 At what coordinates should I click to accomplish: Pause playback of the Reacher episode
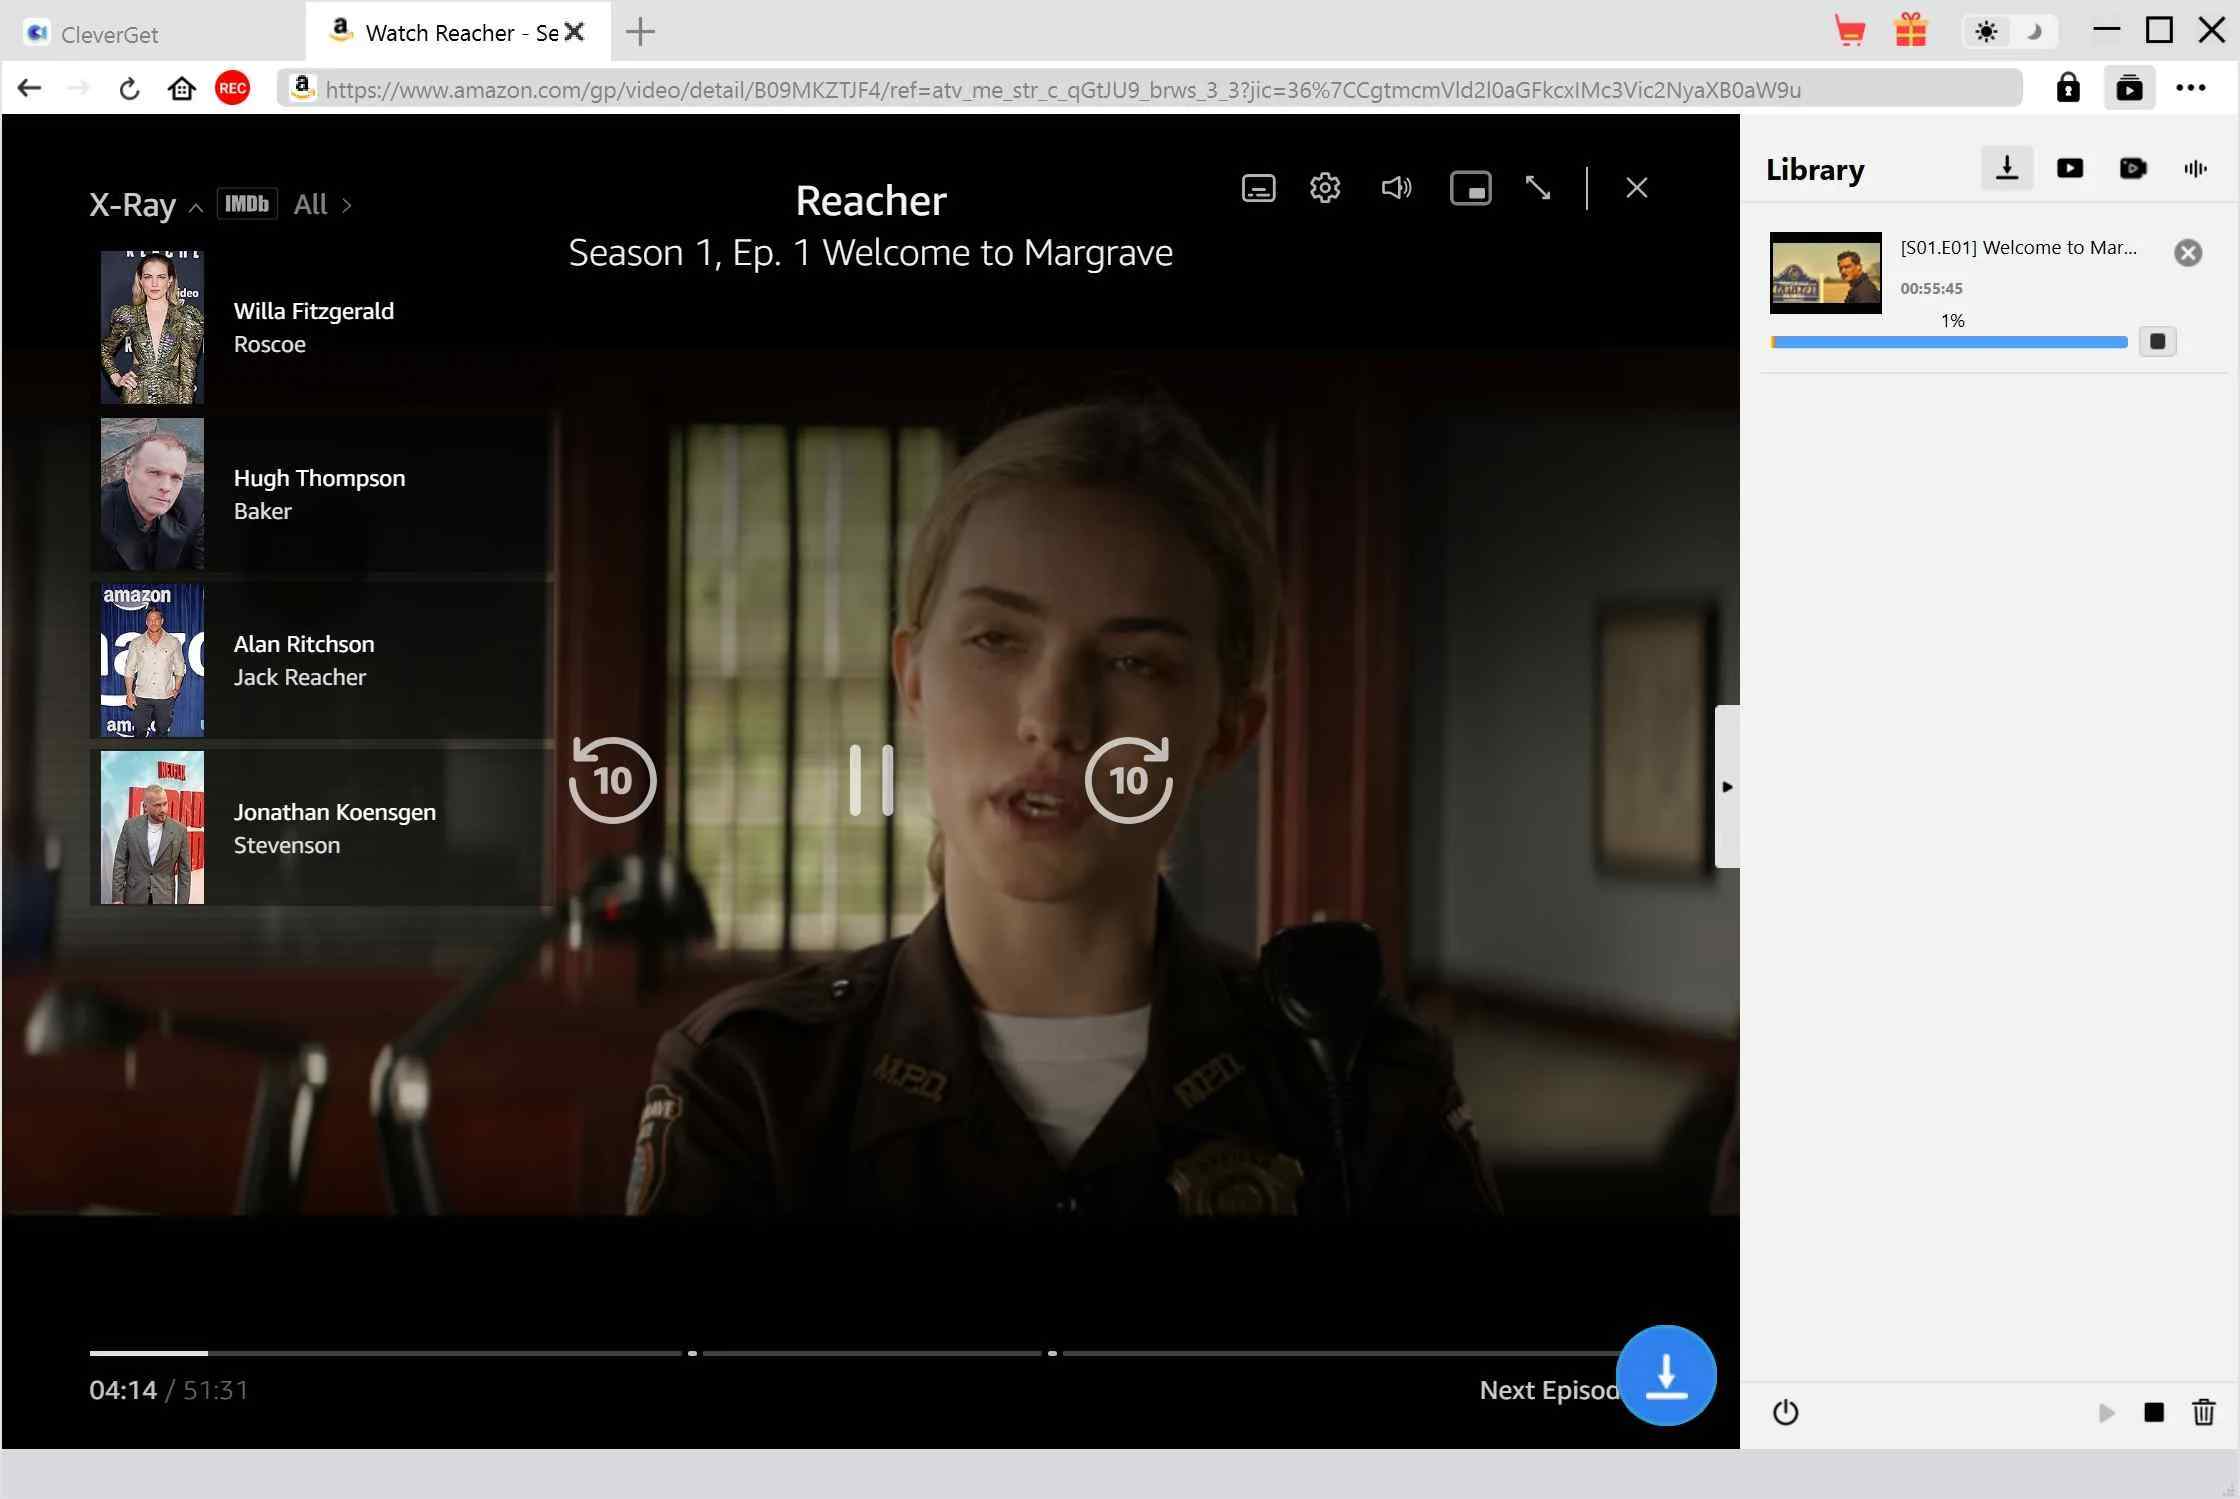[x=871, y=780]
